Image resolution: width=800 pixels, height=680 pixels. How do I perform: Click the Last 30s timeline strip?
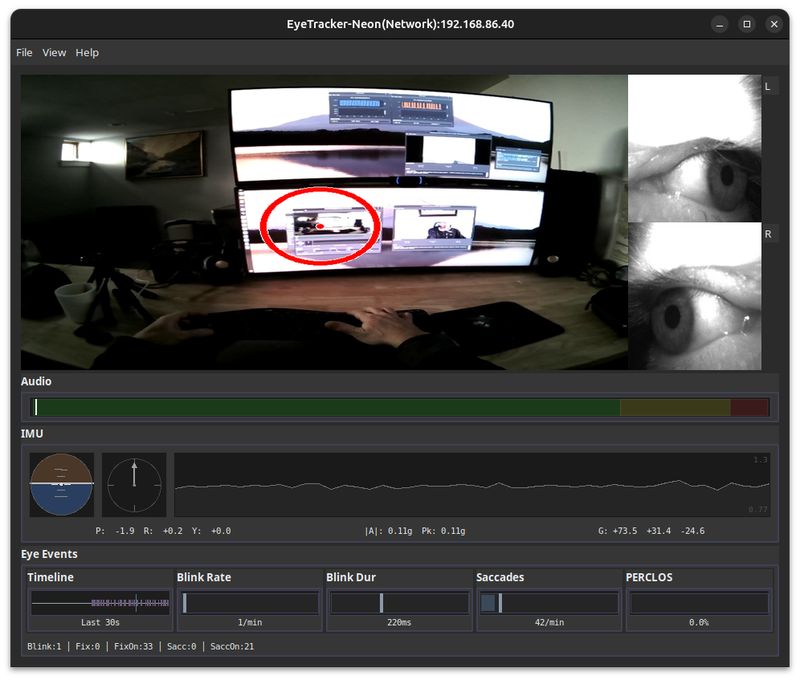click(99, 602)
